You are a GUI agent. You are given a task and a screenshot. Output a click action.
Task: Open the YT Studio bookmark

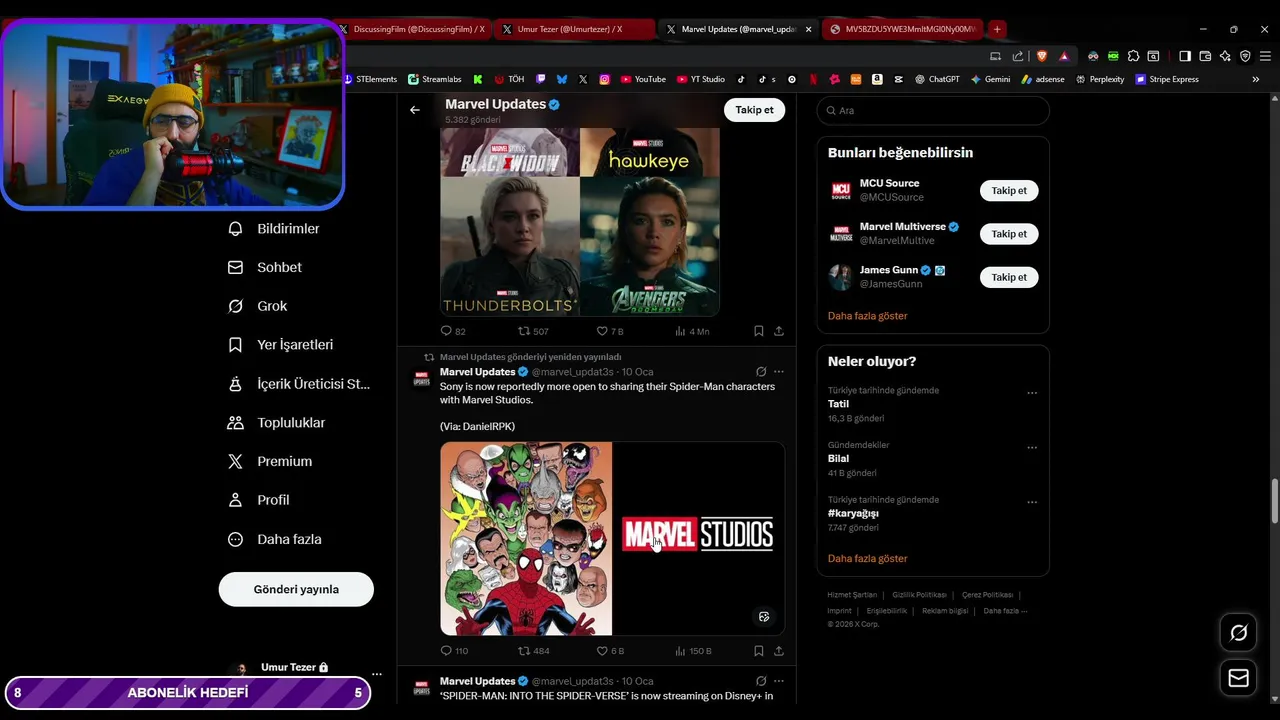(701, 79)
